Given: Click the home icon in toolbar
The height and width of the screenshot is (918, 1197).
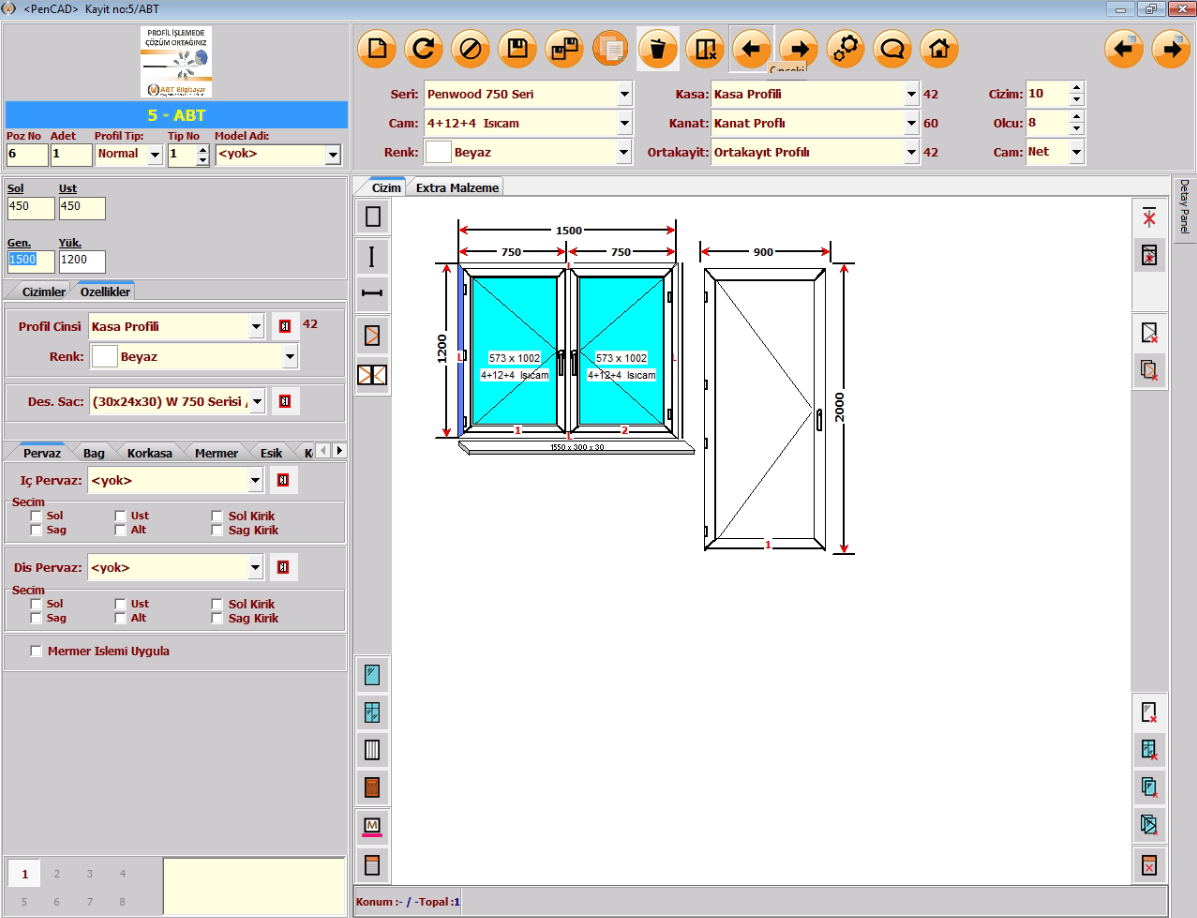Looking at the screenshot, I should pos(939,49).
